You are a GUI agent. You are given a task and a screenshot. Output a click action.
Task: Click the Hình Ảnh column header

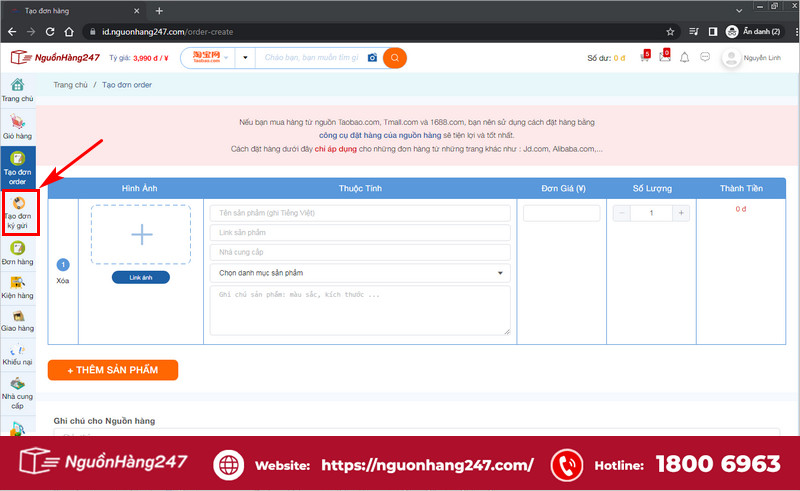(139, 188)
